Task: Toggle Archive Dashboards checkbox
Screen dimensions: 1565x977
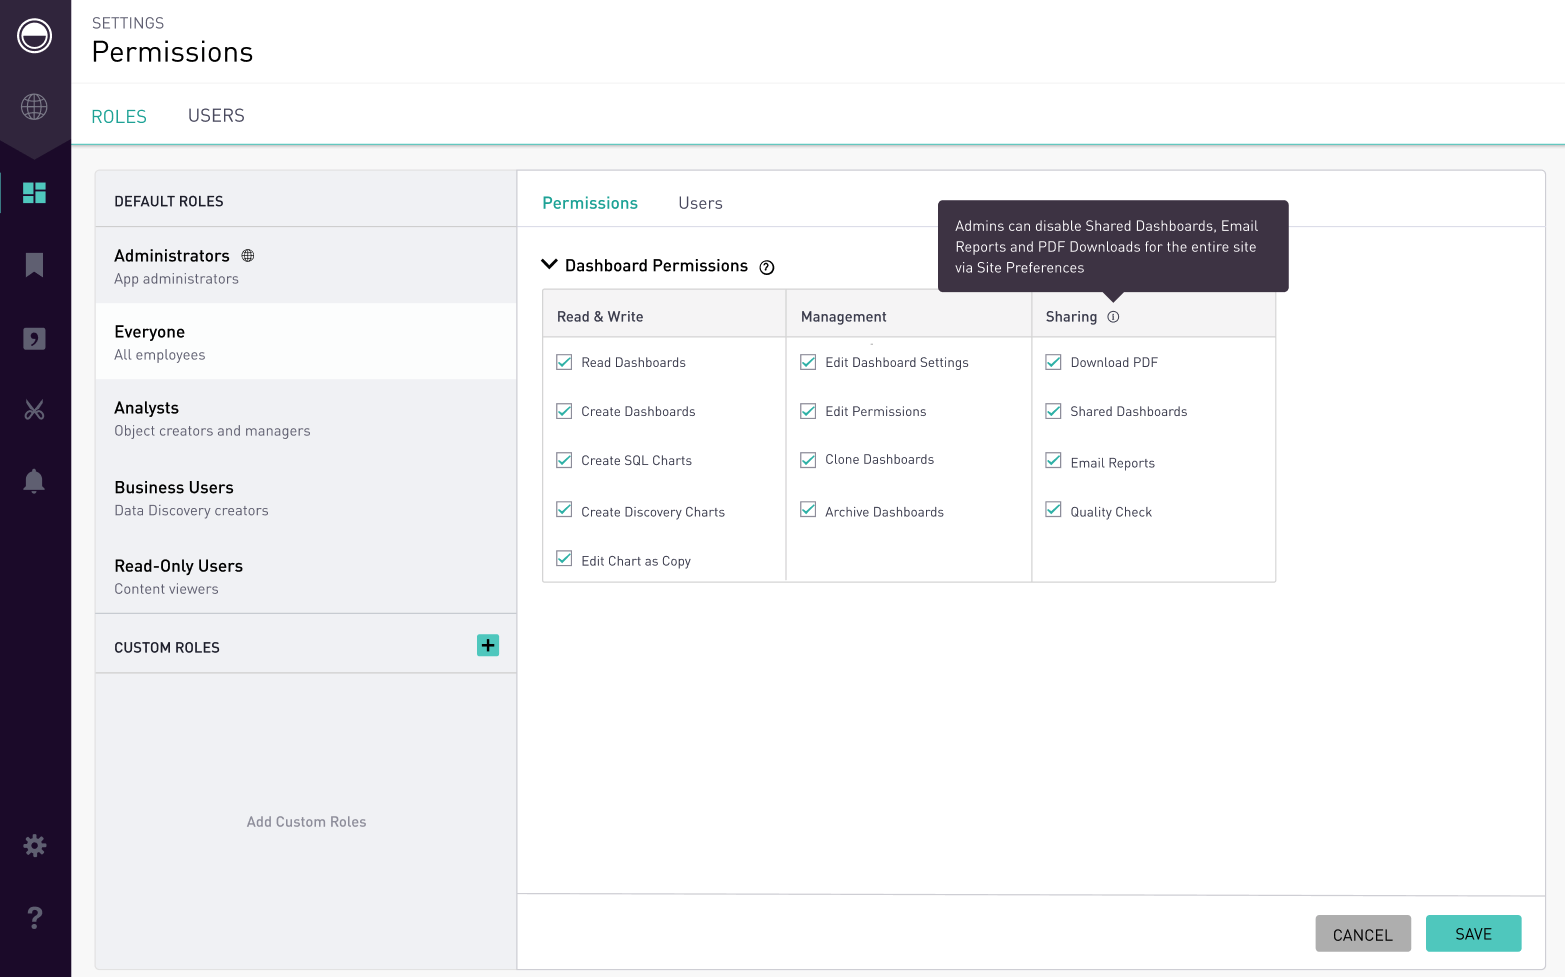Action: point(808,509)
